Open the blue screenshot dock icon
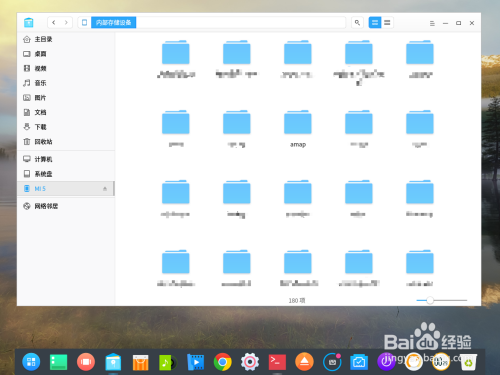 click(359, 362)
